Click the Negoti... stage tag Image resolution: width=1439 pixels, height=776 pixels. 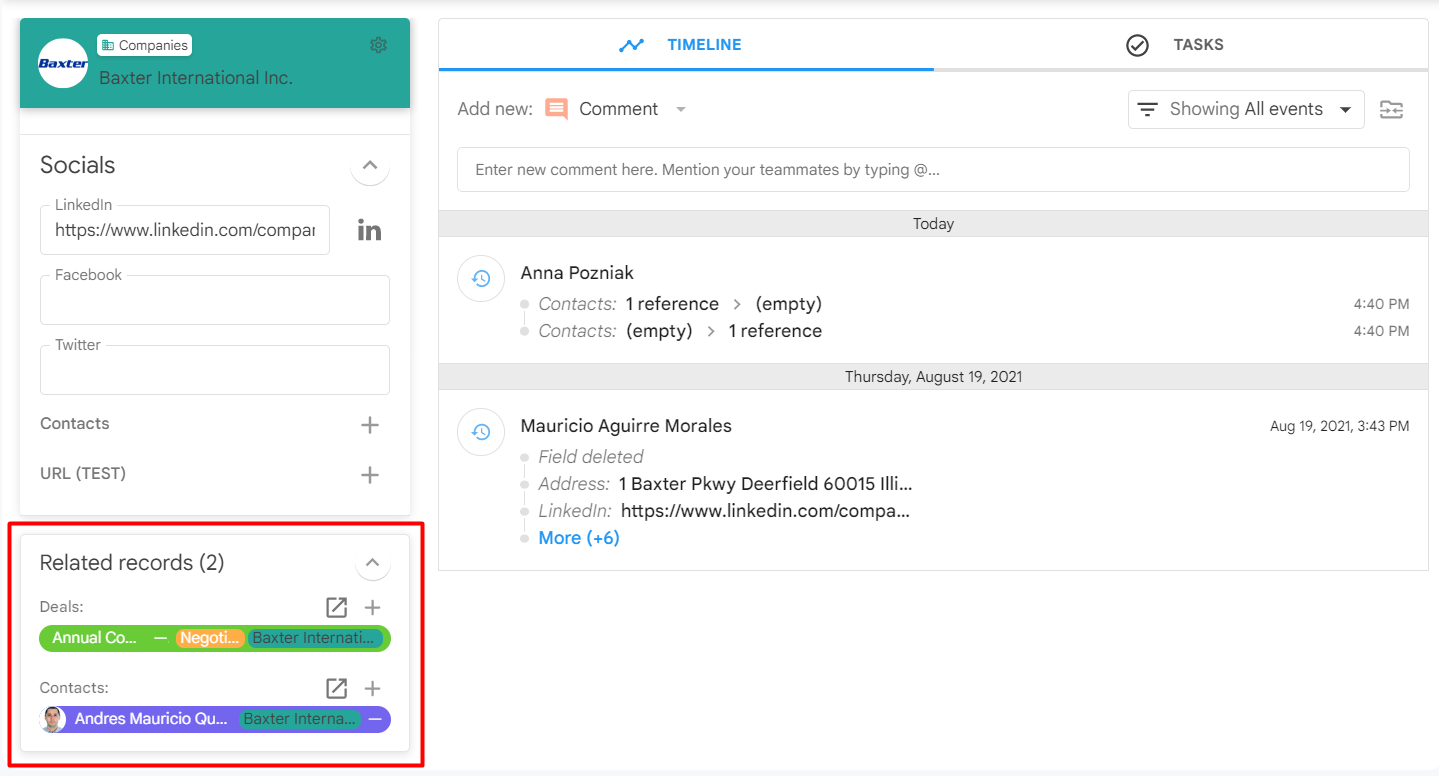[210, 638]
